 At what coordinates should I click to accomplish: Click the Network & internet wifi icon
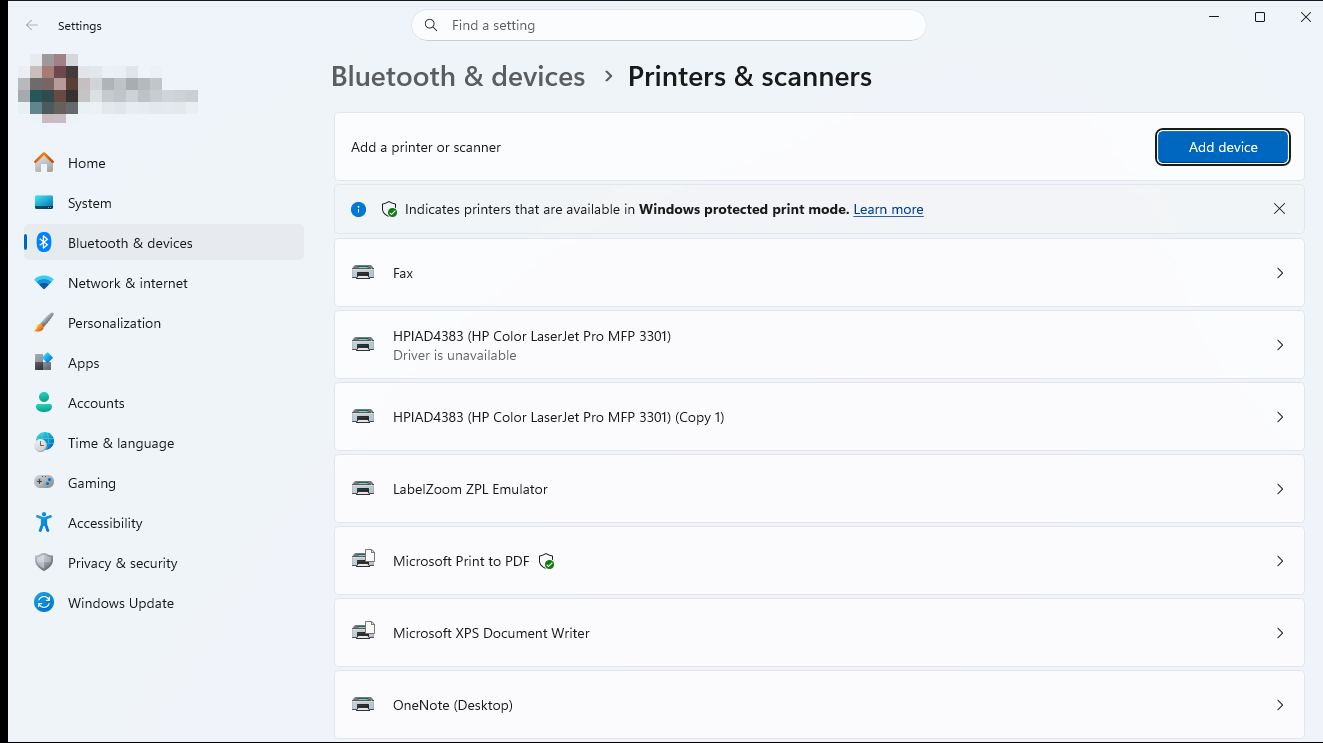[44, 283]
